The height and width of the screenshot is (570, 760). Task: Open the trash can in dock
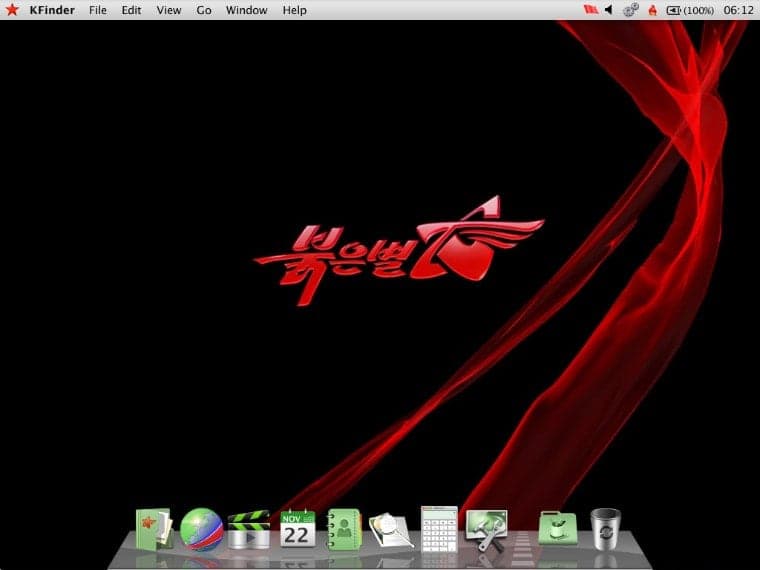[x=605, y=529]
